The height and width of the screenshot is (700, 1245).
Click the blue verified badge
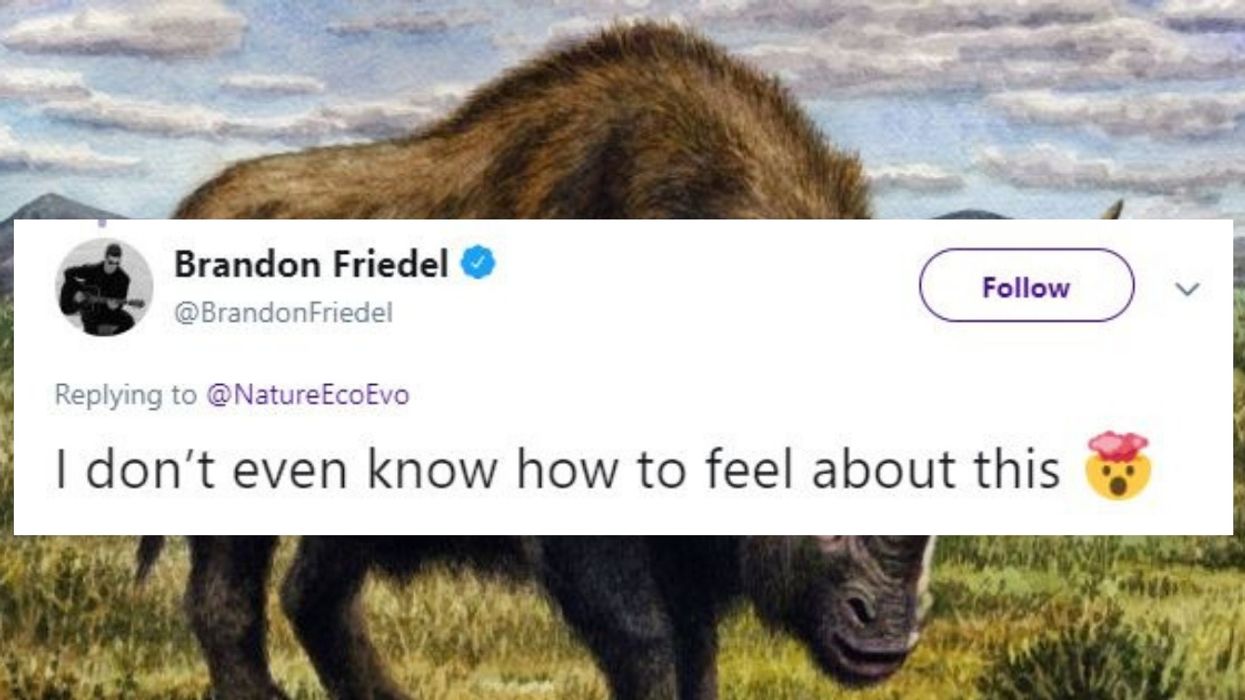click(479, 265)
